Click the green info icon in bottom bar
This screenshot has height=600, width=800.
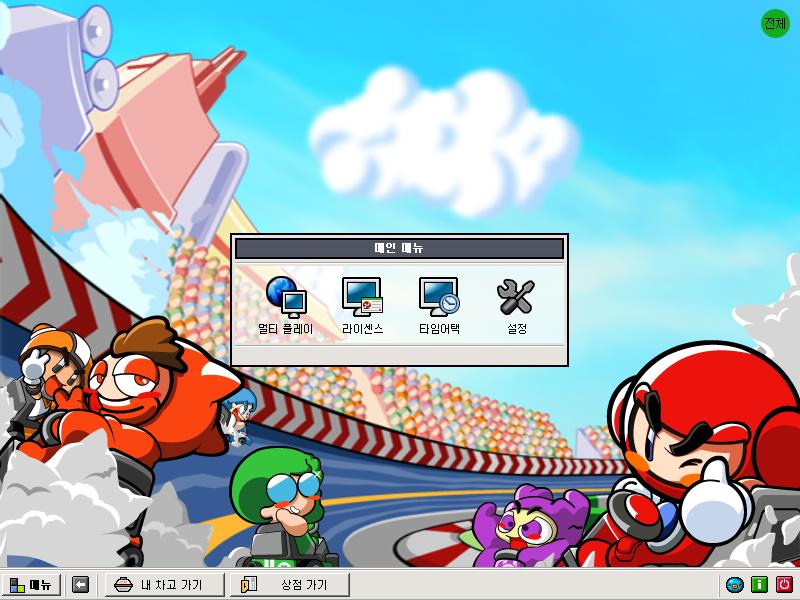click(759, 585)
